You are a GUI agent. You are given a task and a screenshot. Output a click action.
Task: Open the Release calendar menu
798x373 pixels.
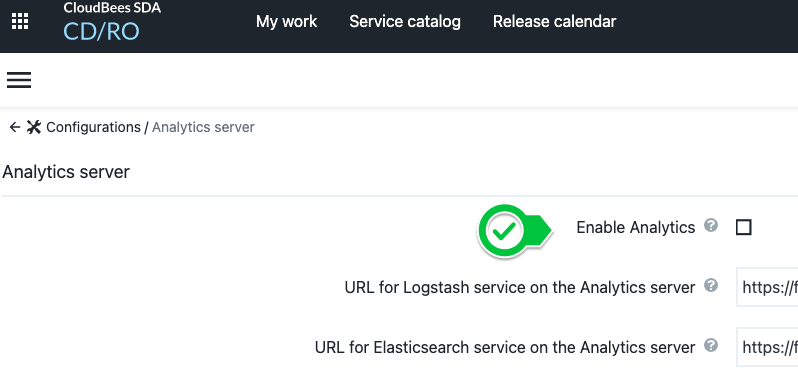coord(555,21)
